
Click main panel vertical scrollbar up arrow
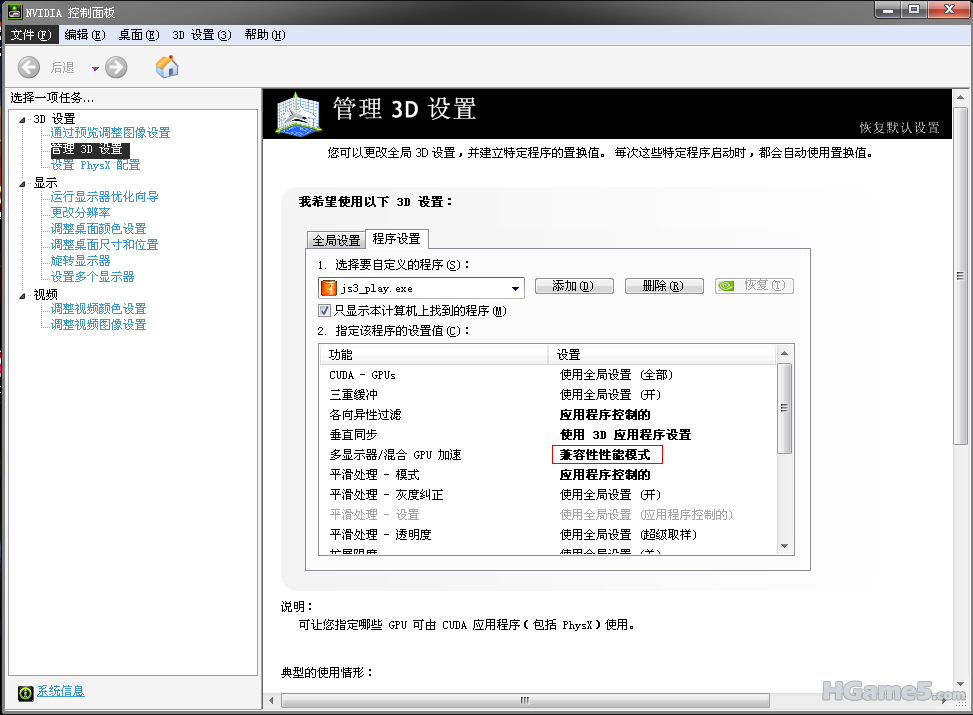point(960,97)
